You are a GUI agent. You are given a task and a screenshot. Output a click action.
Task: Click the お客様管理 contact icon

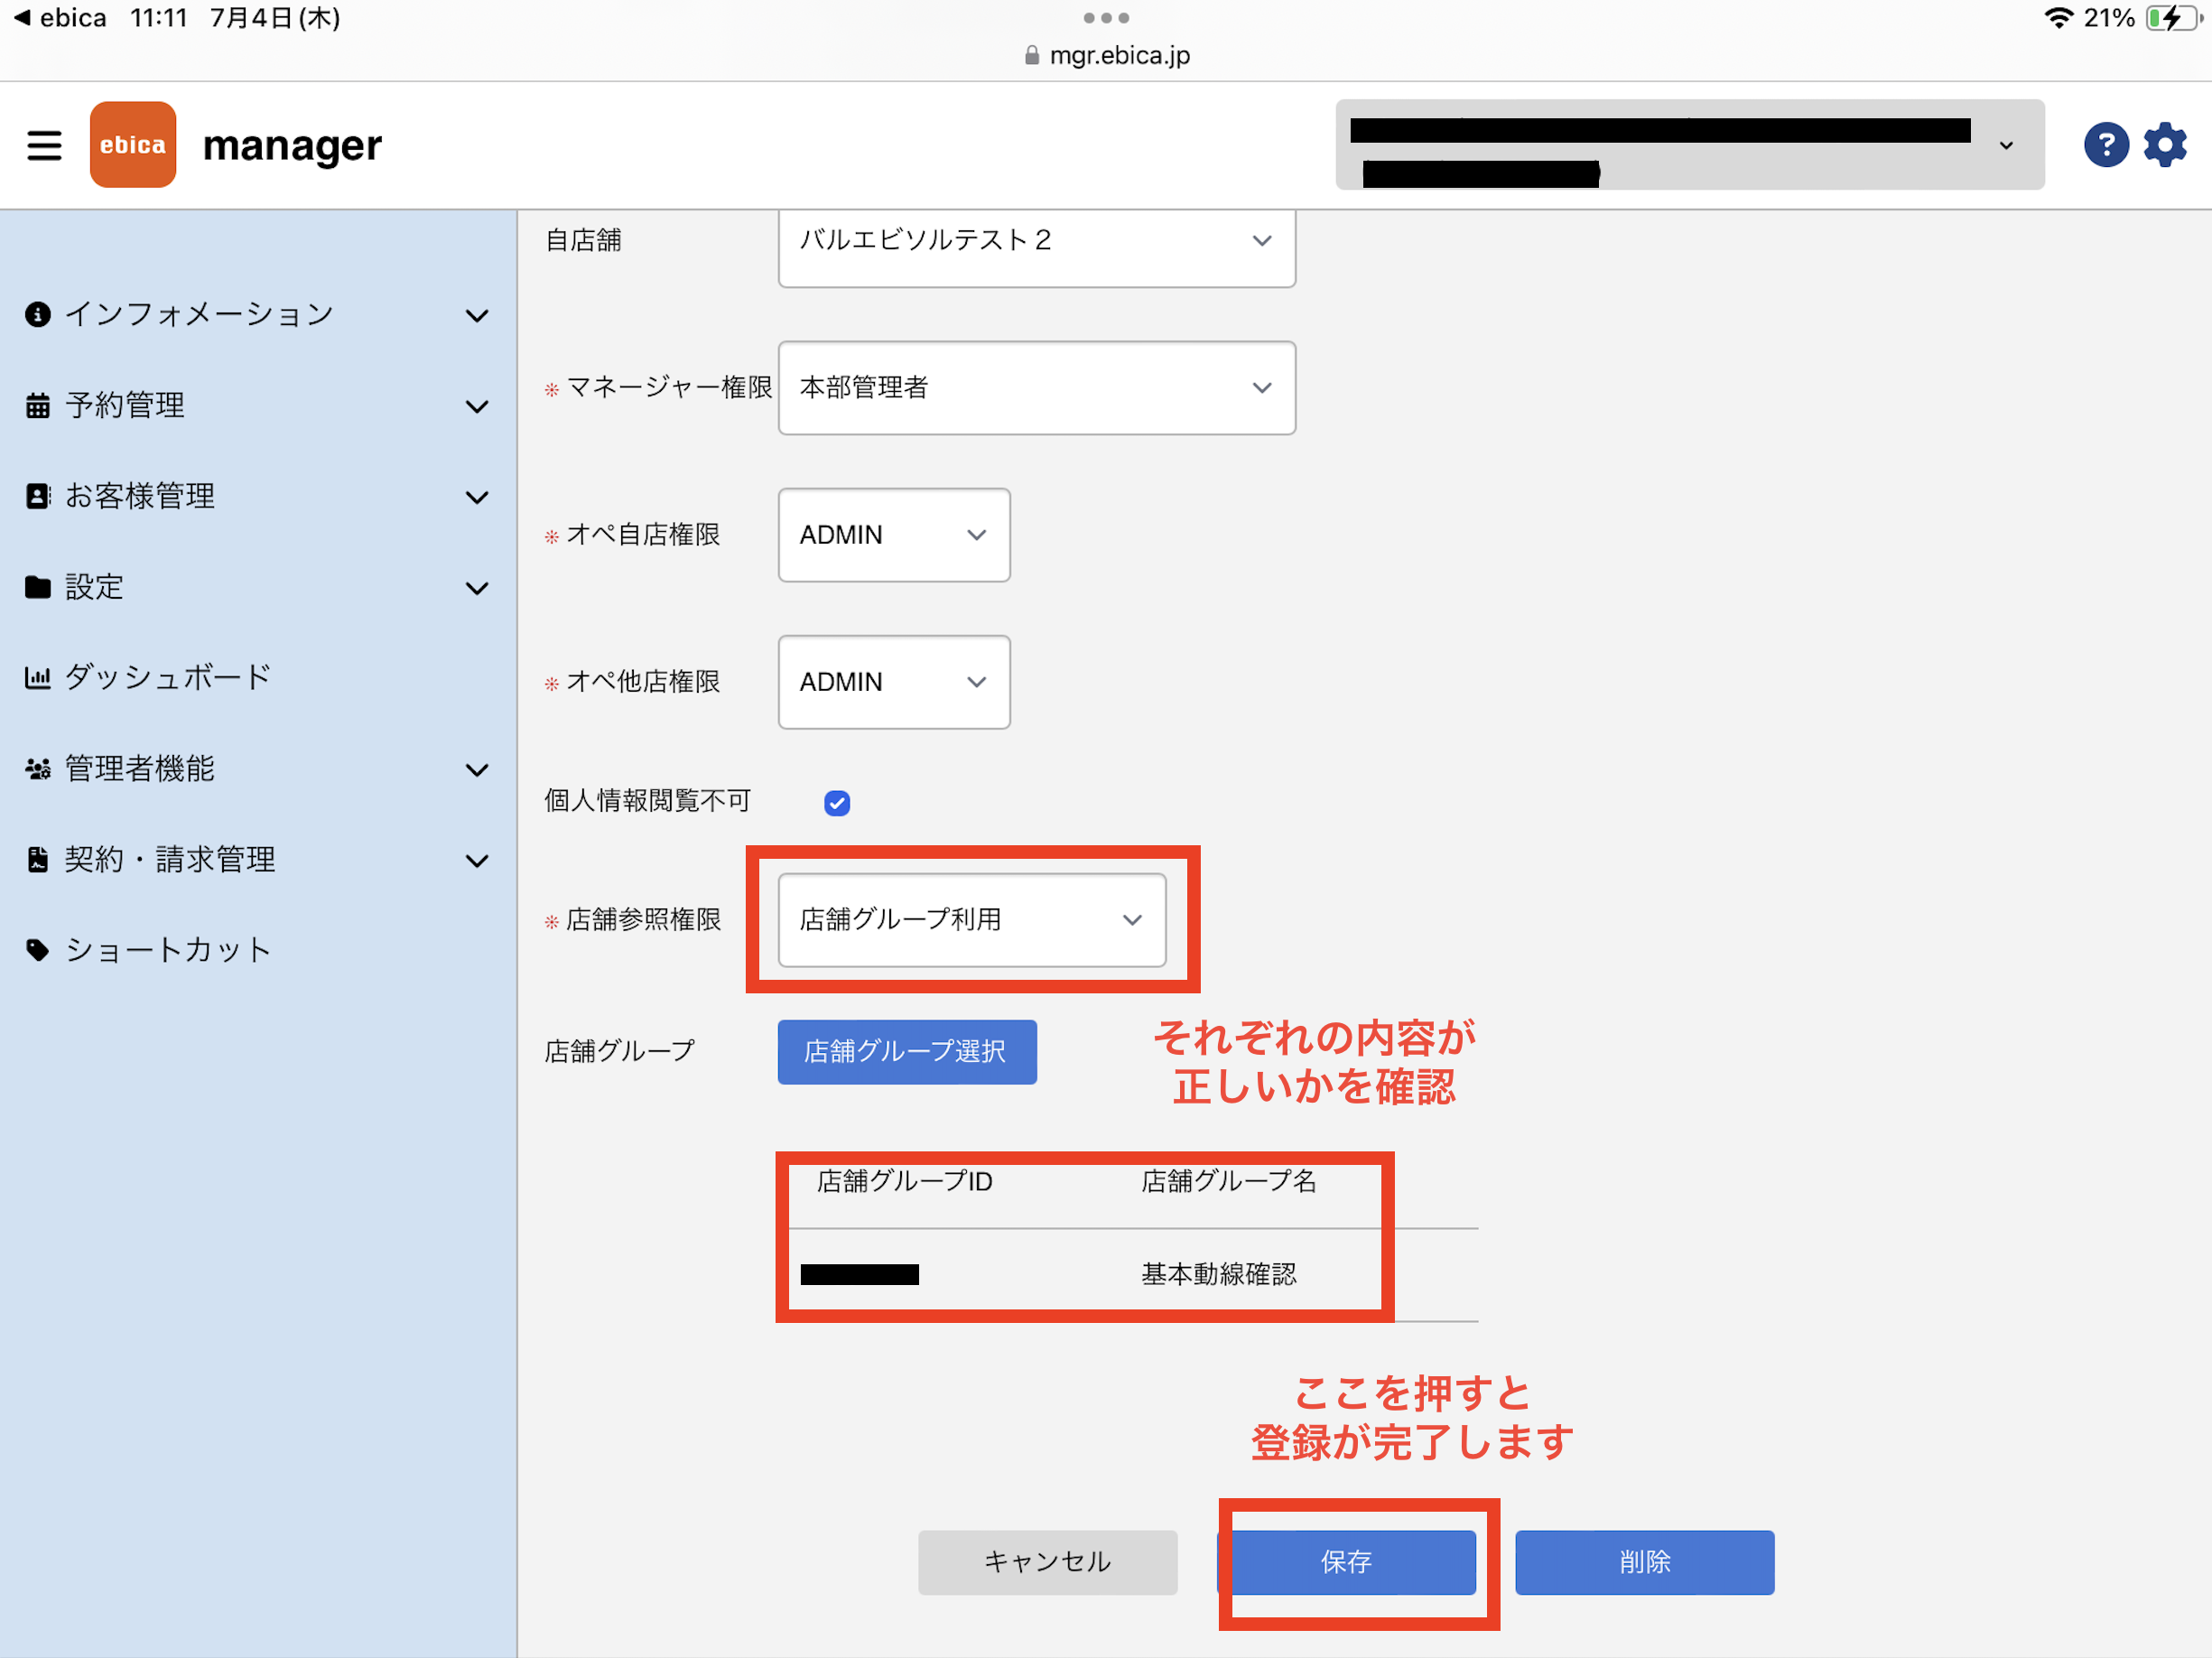pos(38,497)
